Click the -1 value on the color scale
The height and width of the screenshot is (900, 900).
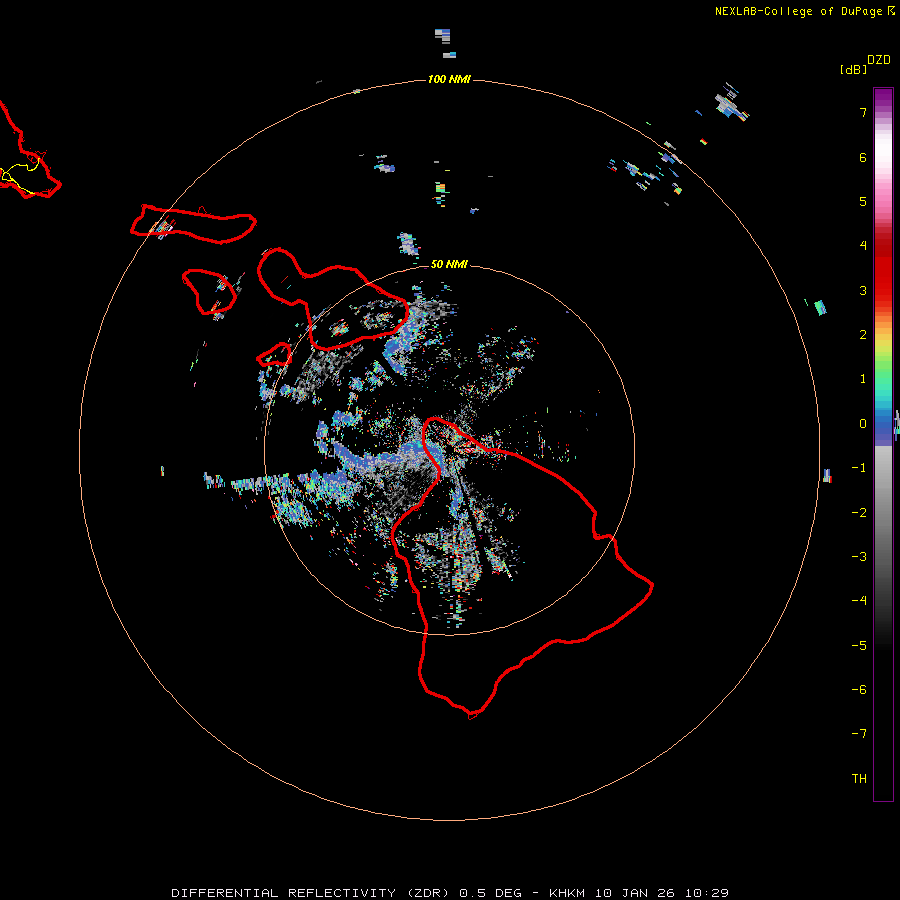click(x=859, y=468)
